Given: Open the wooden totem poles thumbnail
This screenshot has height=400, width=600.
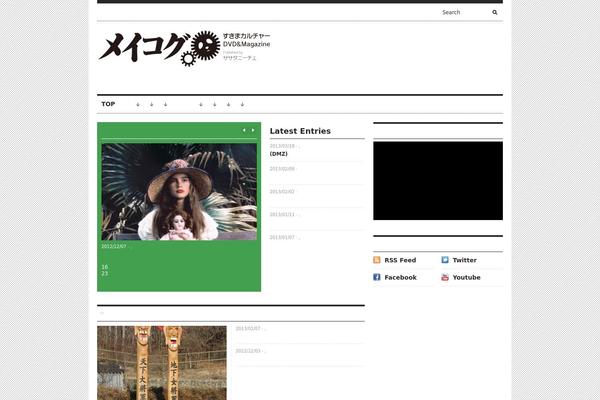Looking at the screenshot, I should [x=161, y=363].
